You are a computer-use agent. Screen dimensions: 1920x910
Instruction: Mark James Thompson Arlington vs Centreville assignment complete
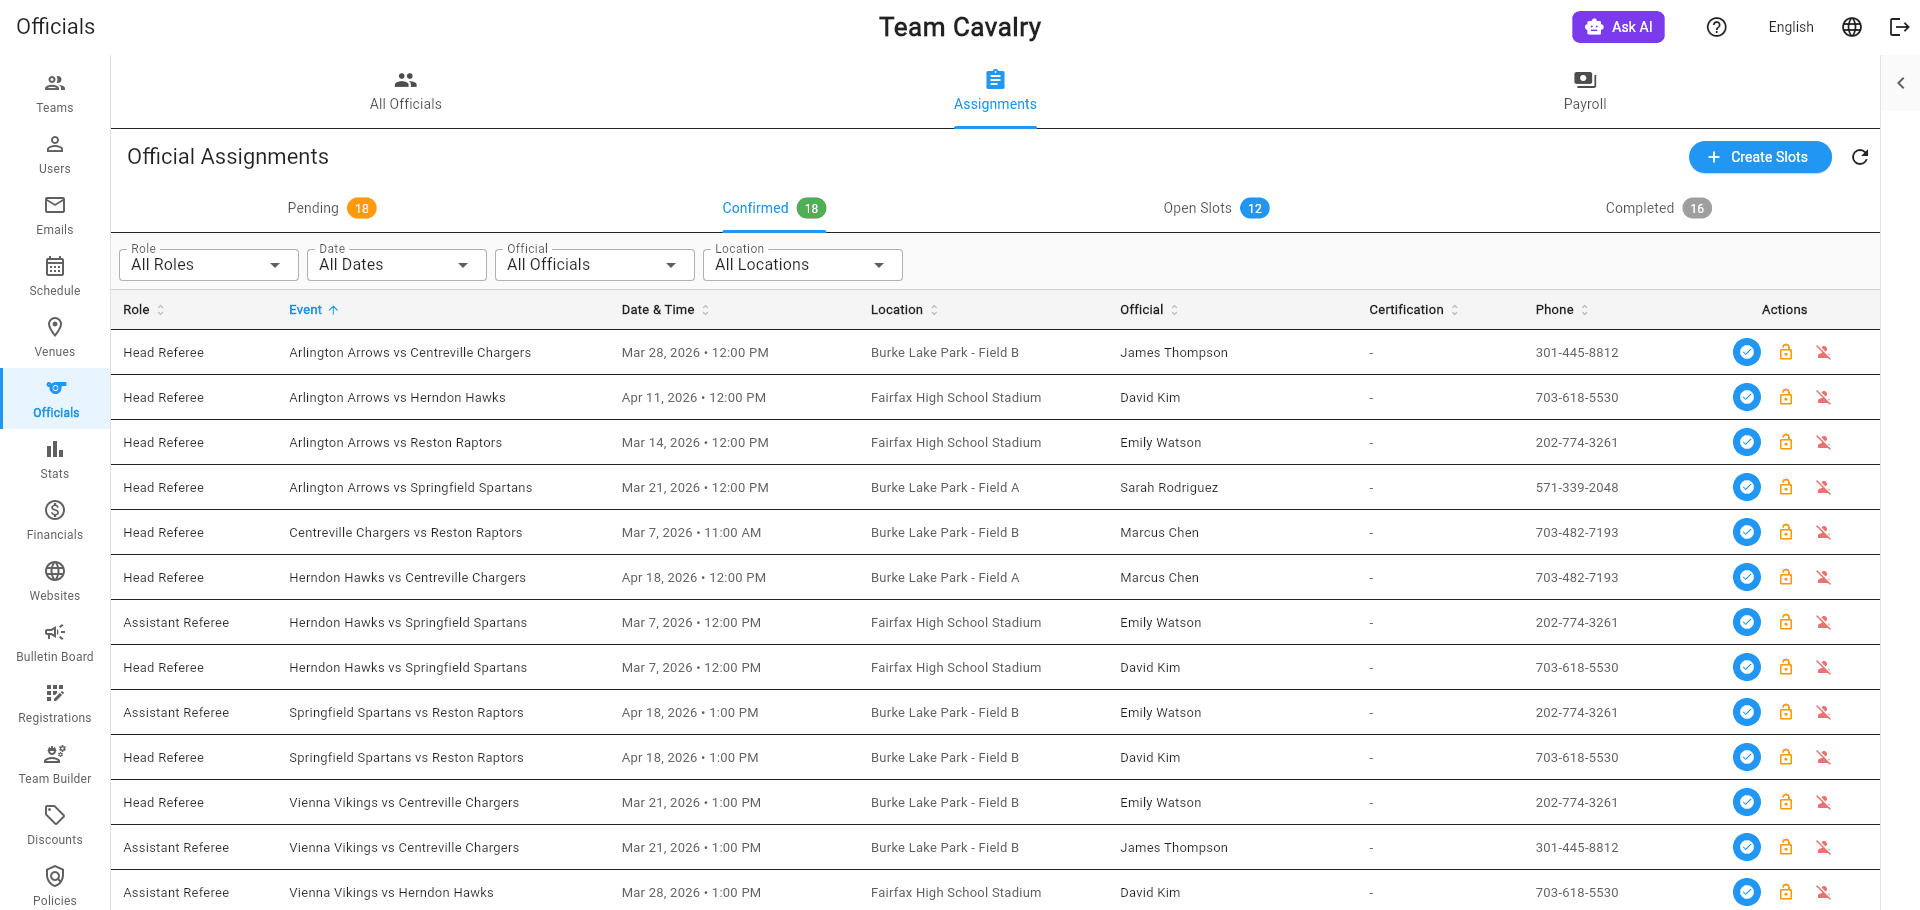click(1747, 352)
